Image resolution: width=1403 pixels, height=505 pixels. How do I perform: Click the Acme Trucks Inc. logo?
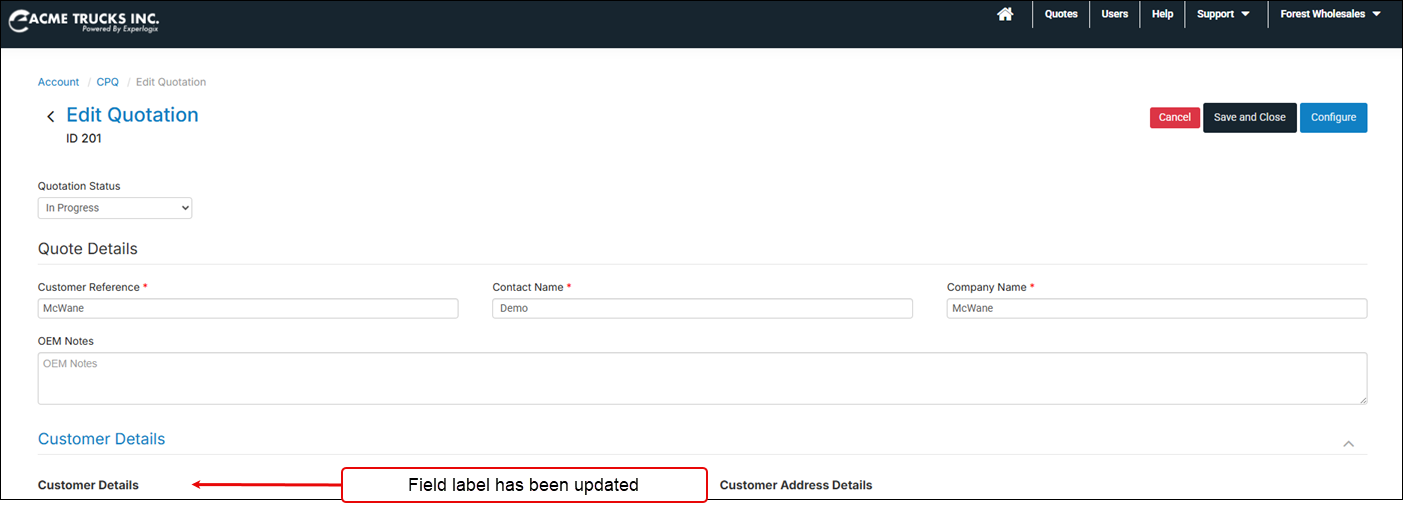point(84,20)
